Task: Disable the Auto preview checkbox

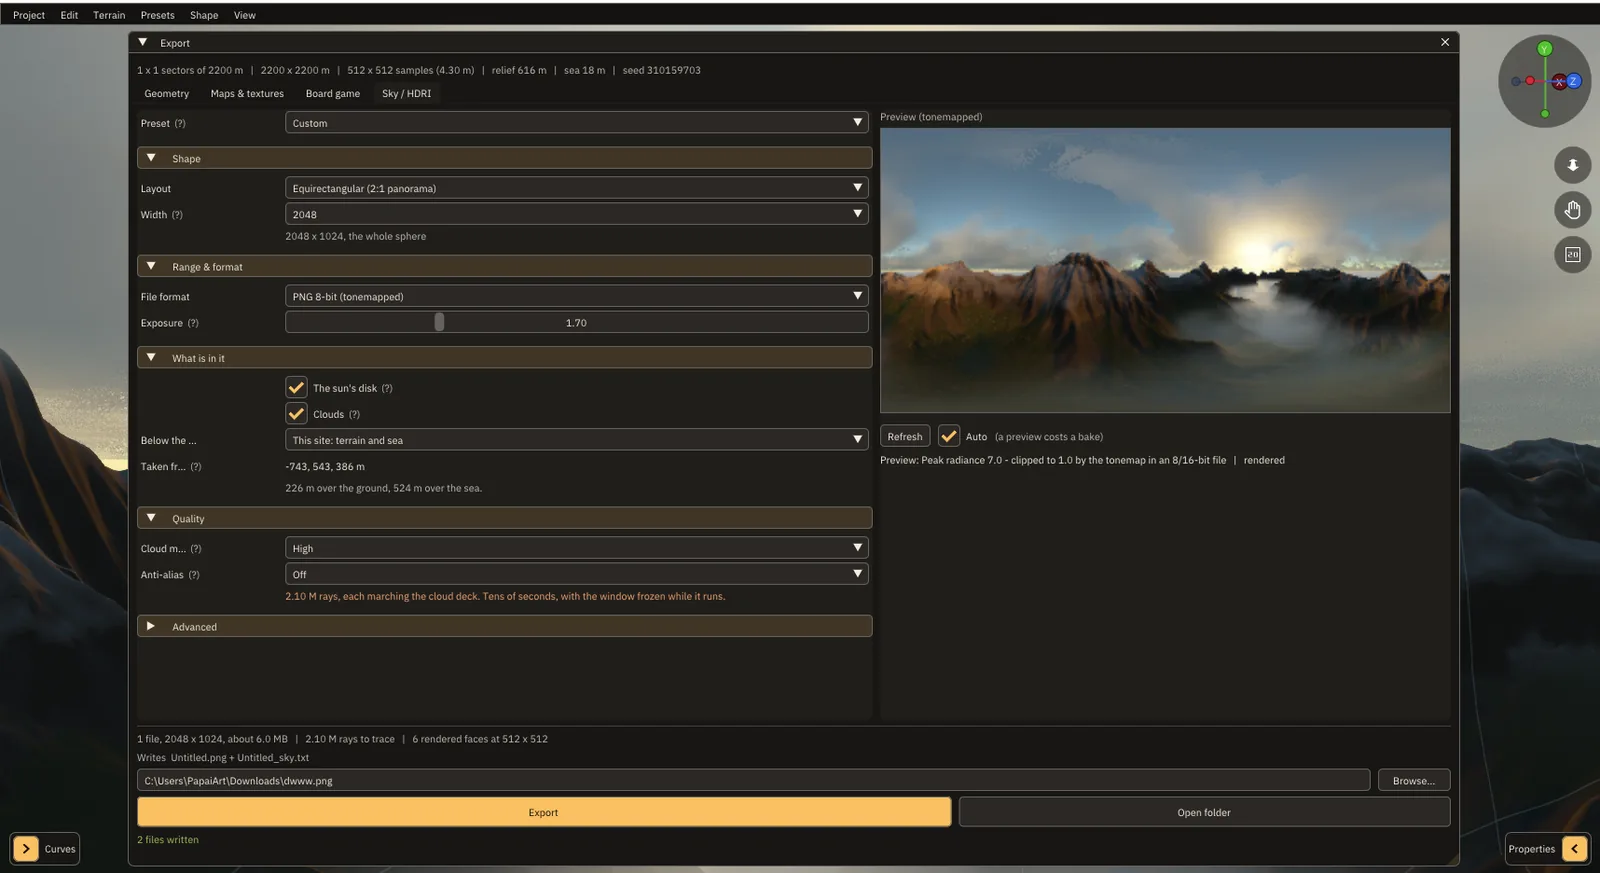Action: point(949,436)
